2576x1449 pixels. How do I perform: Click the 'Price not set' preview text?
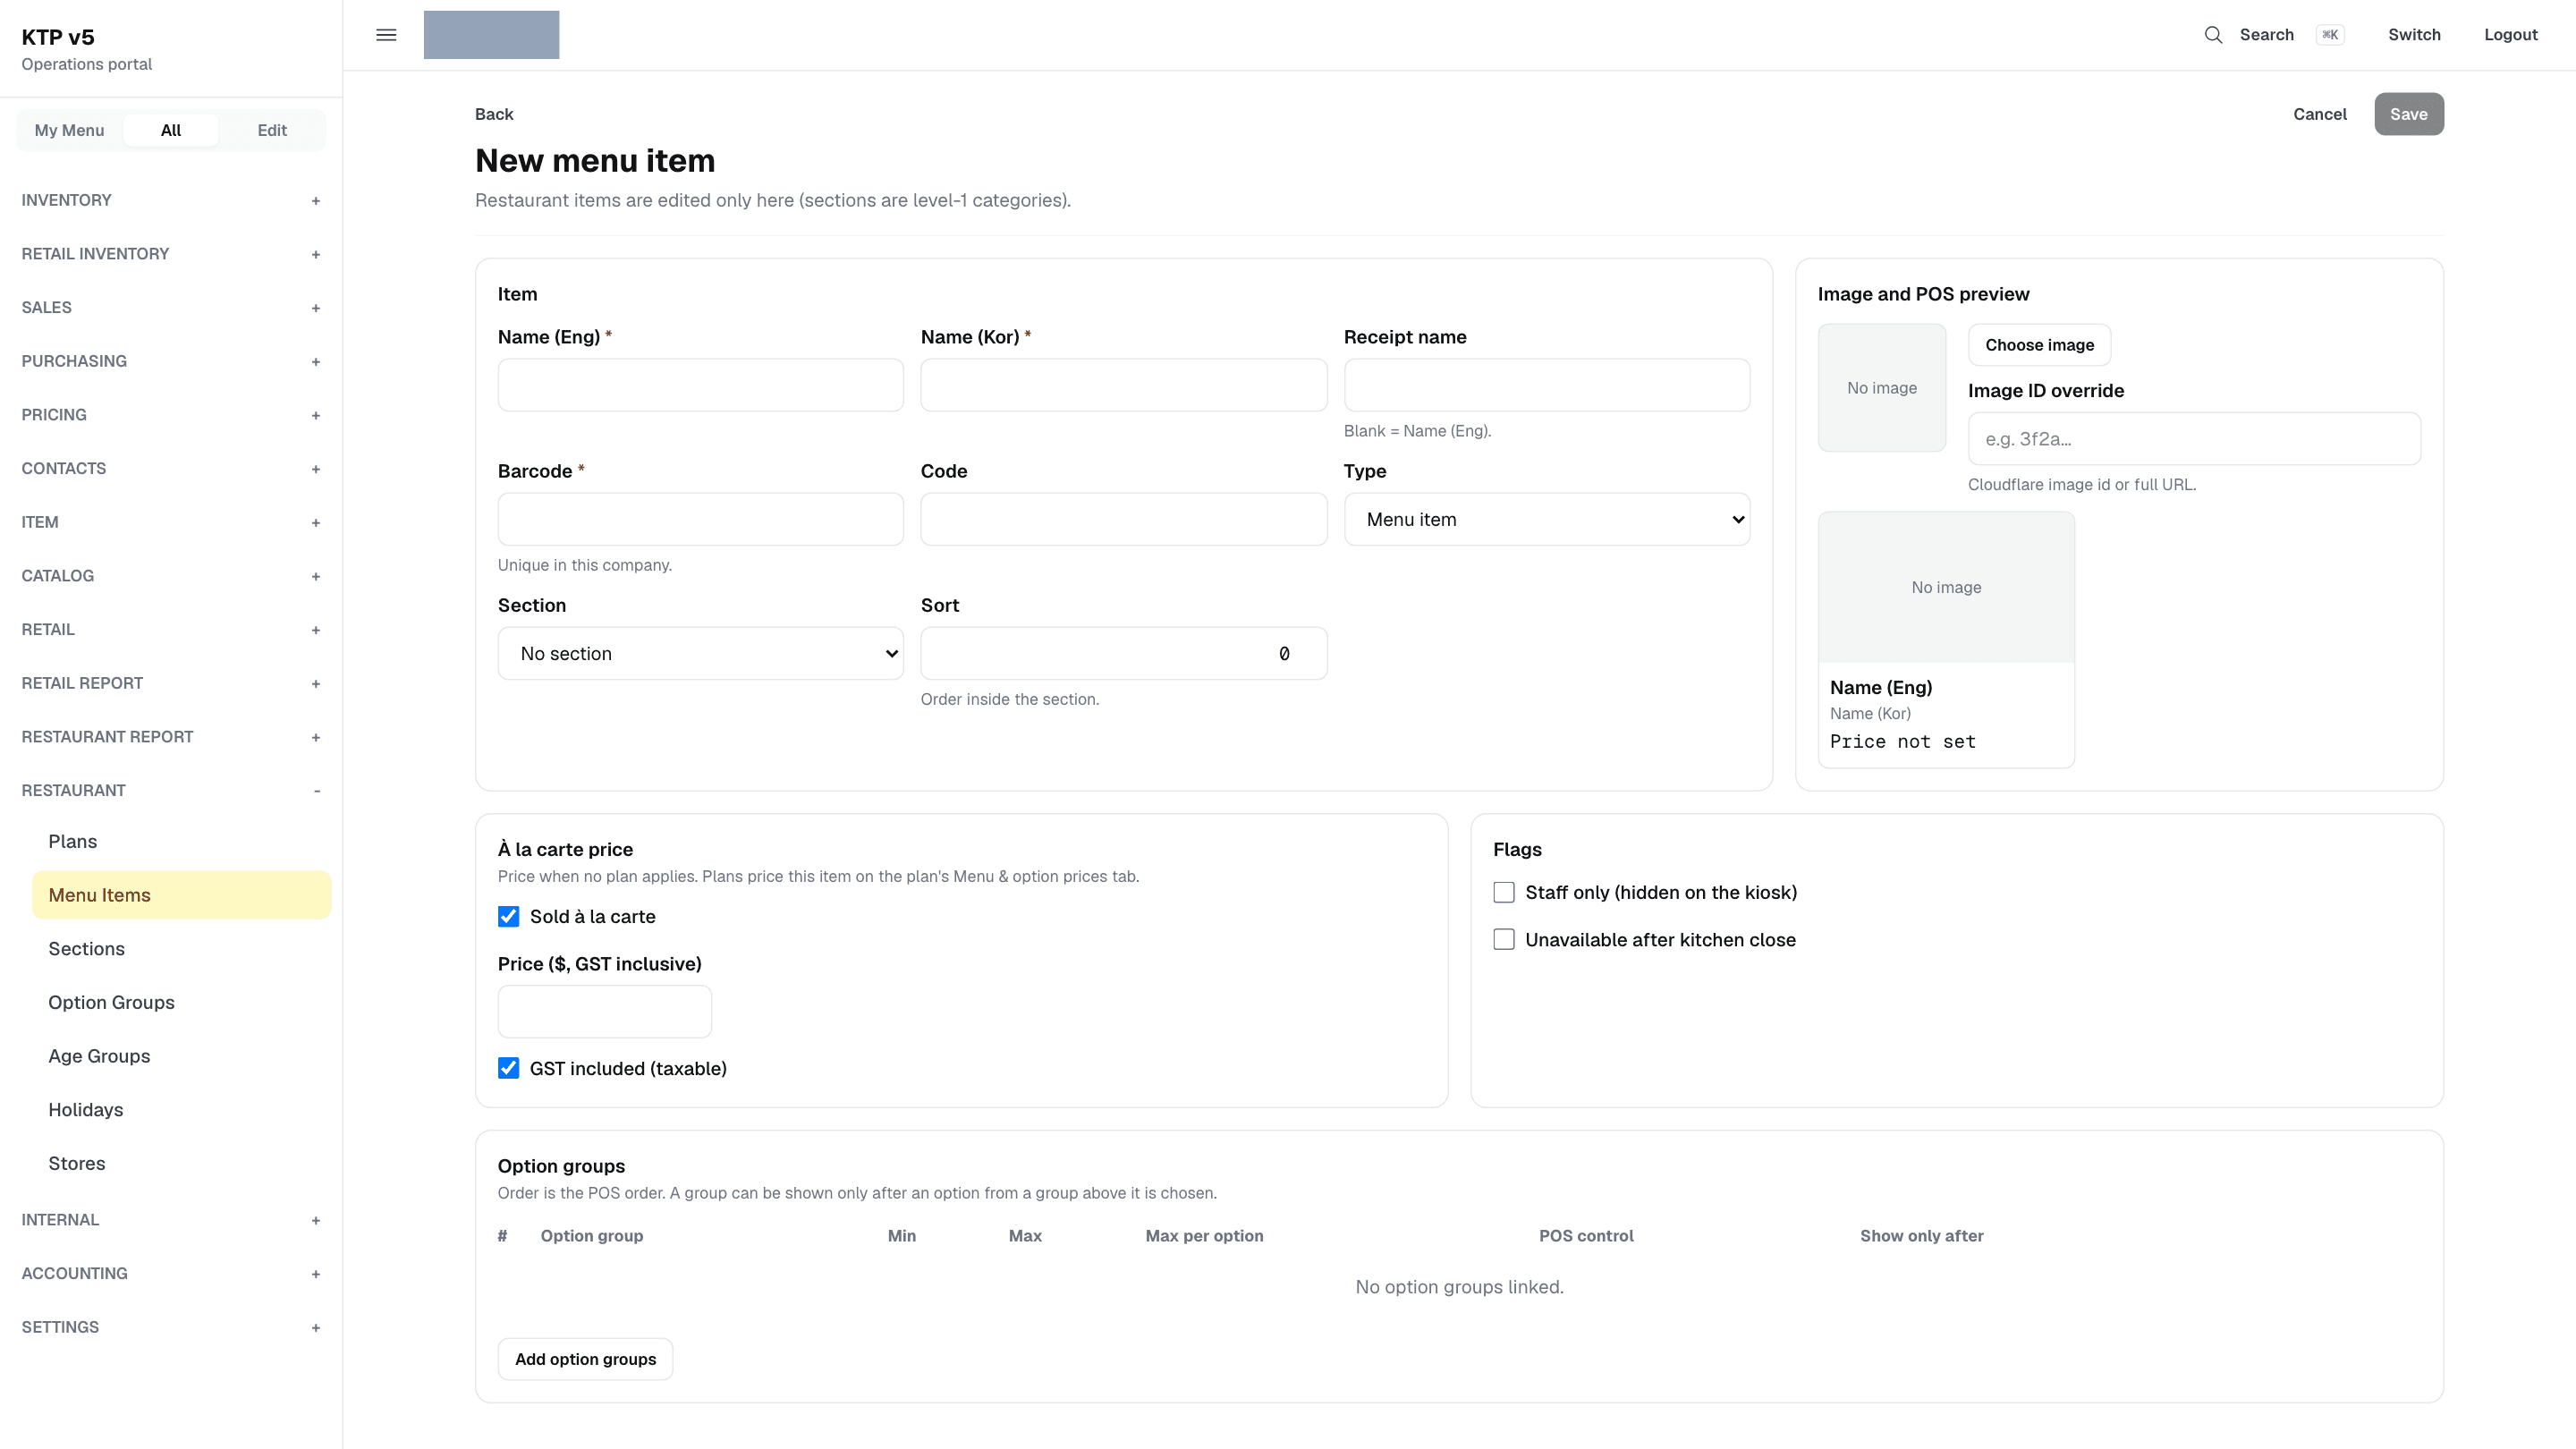pyautogui.click(x=1902, y=741)
